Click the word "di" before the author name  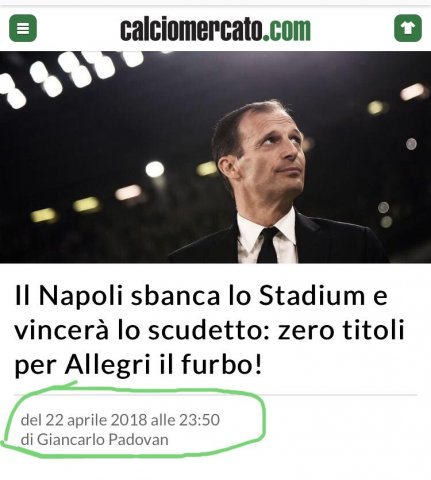click(x=27, y=440)
